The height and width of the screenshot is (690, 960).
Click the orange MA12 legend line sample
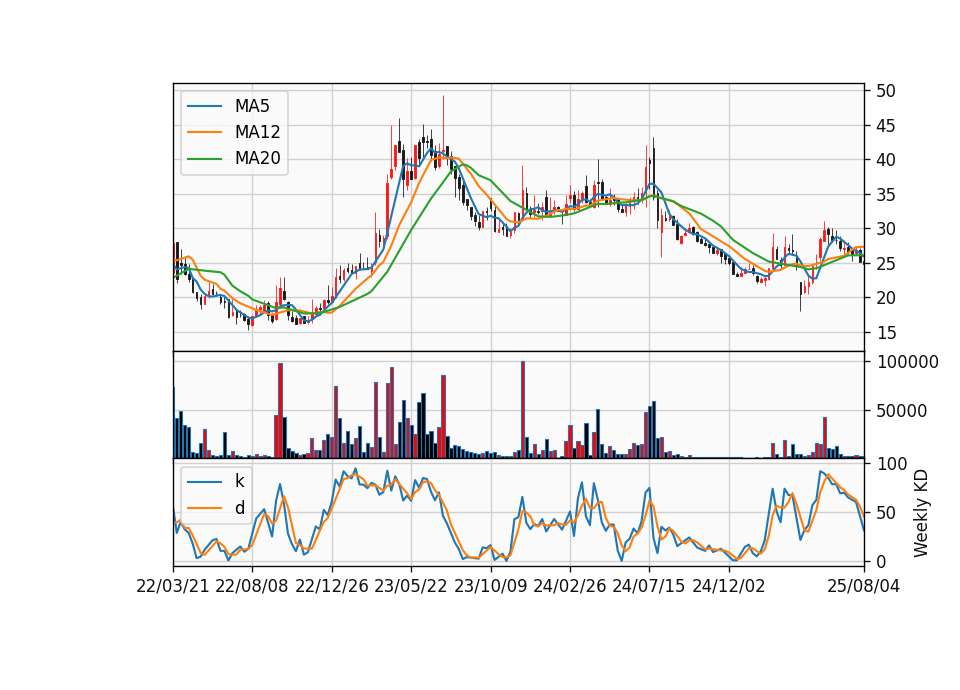click(x=204, y=132)
